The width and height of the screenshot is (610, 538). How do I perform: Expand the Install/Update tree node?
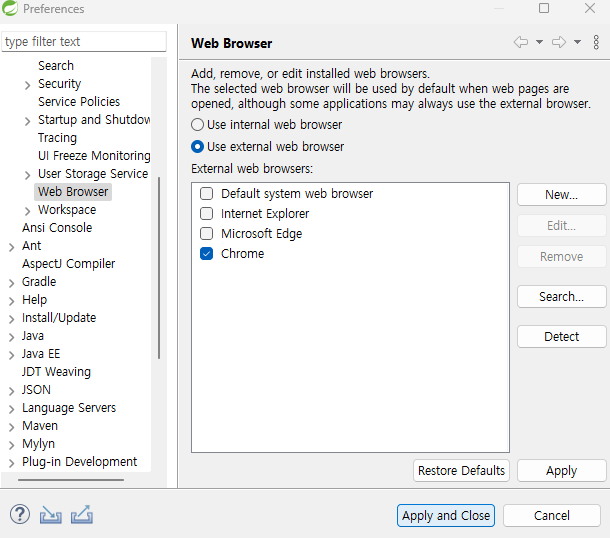11,319
